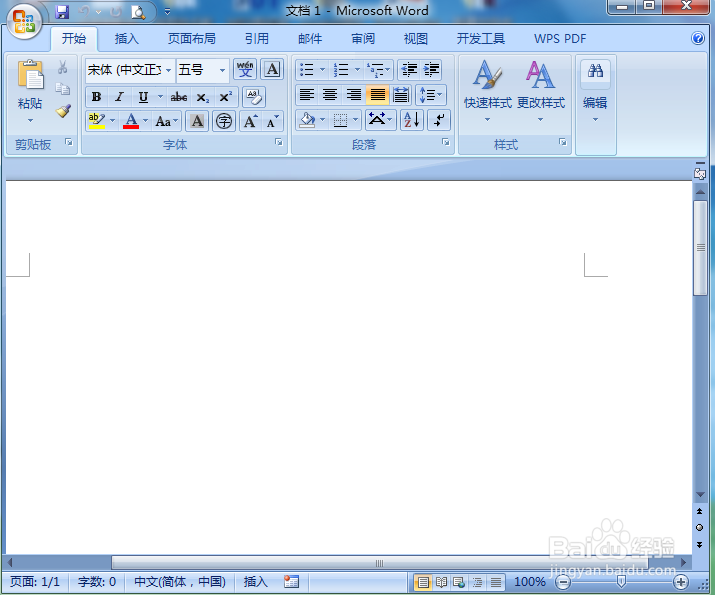The height and width of the screenshot is (595, 715).
Task: Expand the bullets list dropdown arrow
Action: click(322, 70)
